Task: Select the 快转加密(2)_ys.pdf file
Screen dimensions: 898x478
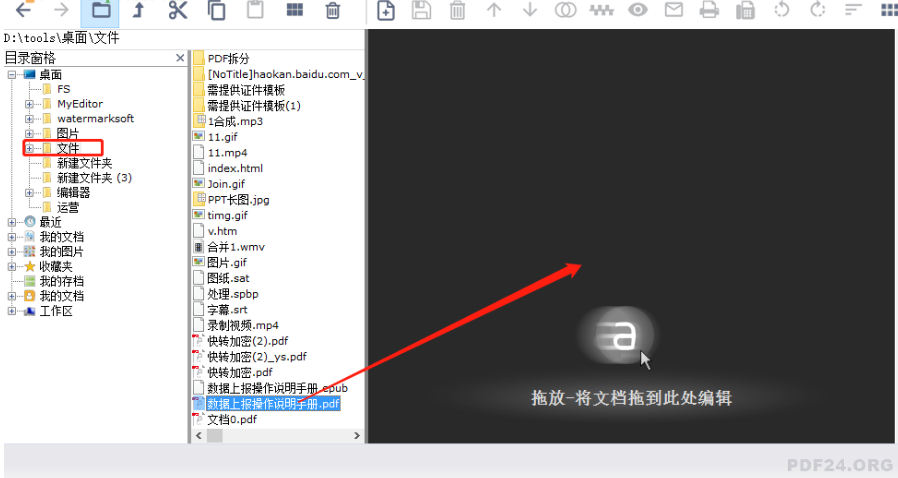Action: tap(257, 357)
